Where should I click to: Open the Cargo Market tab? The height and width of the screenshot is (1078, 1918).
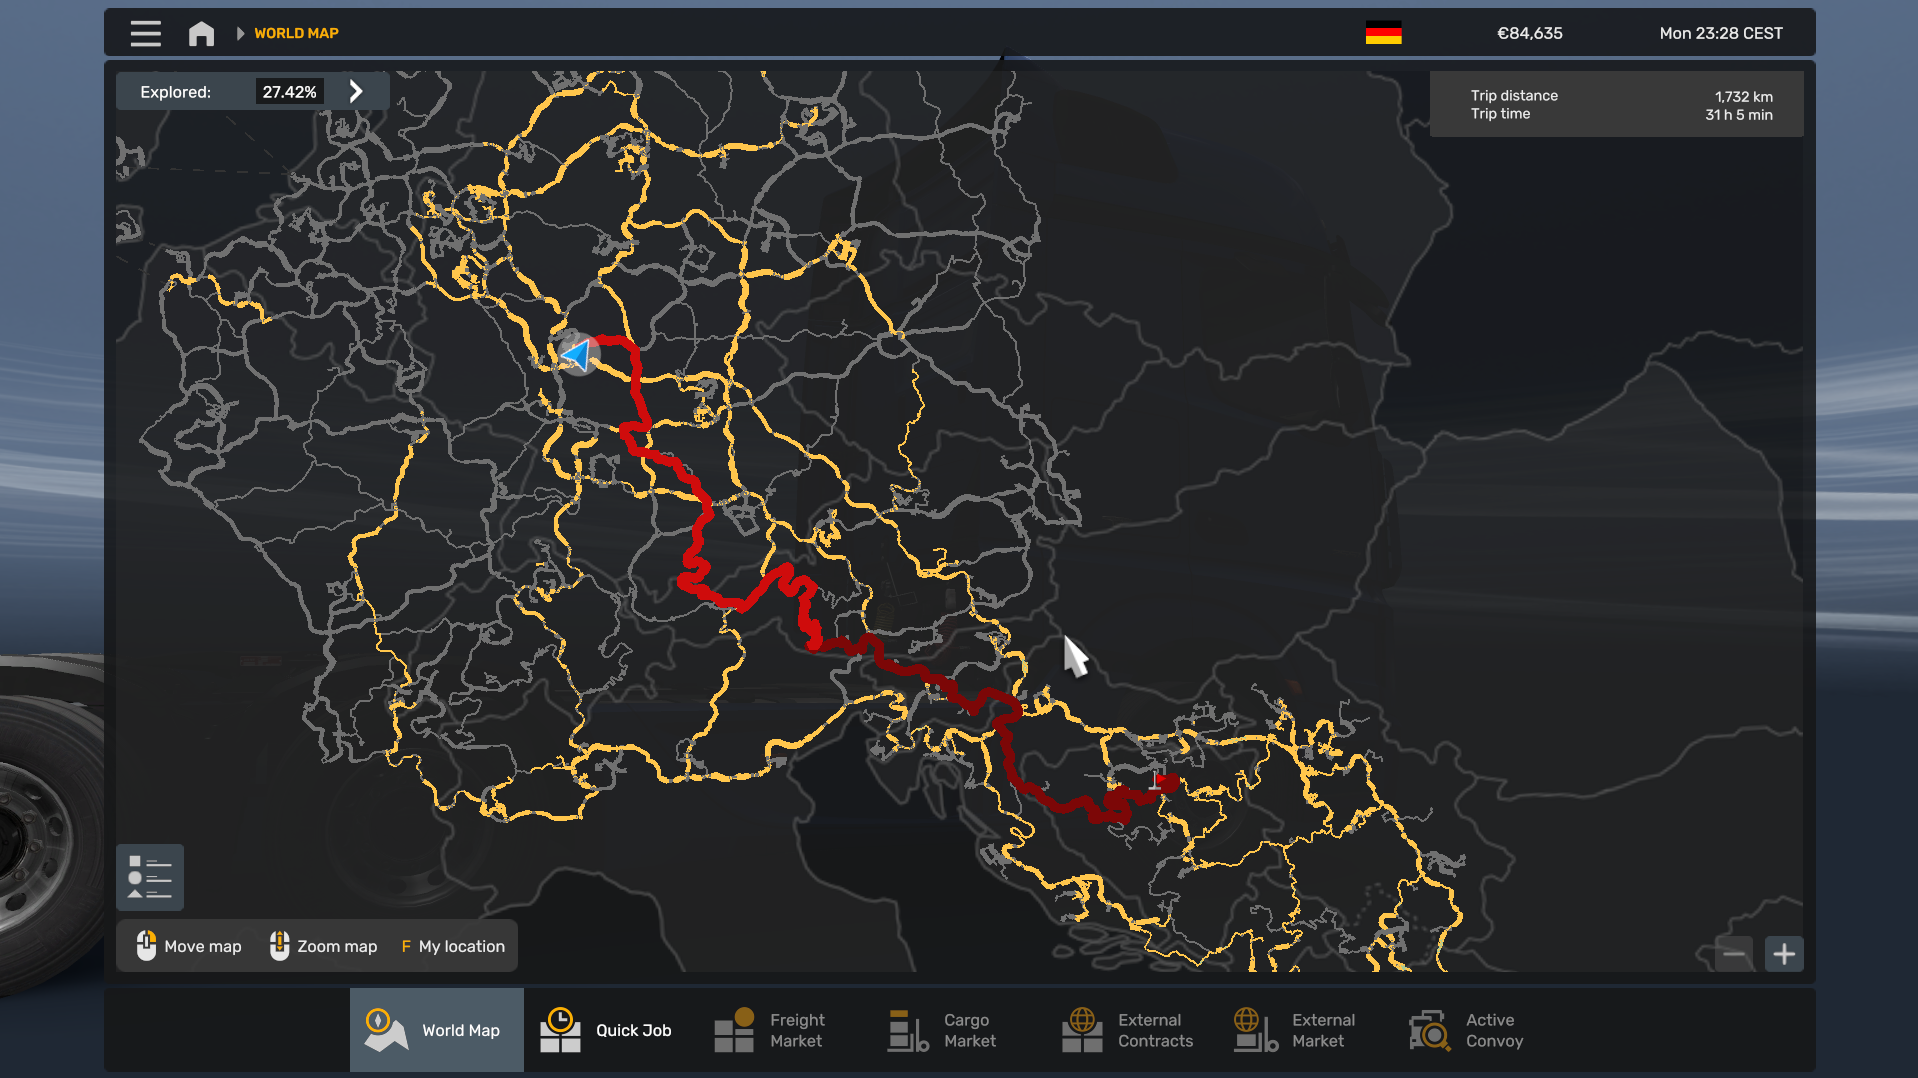point(959,1030)
